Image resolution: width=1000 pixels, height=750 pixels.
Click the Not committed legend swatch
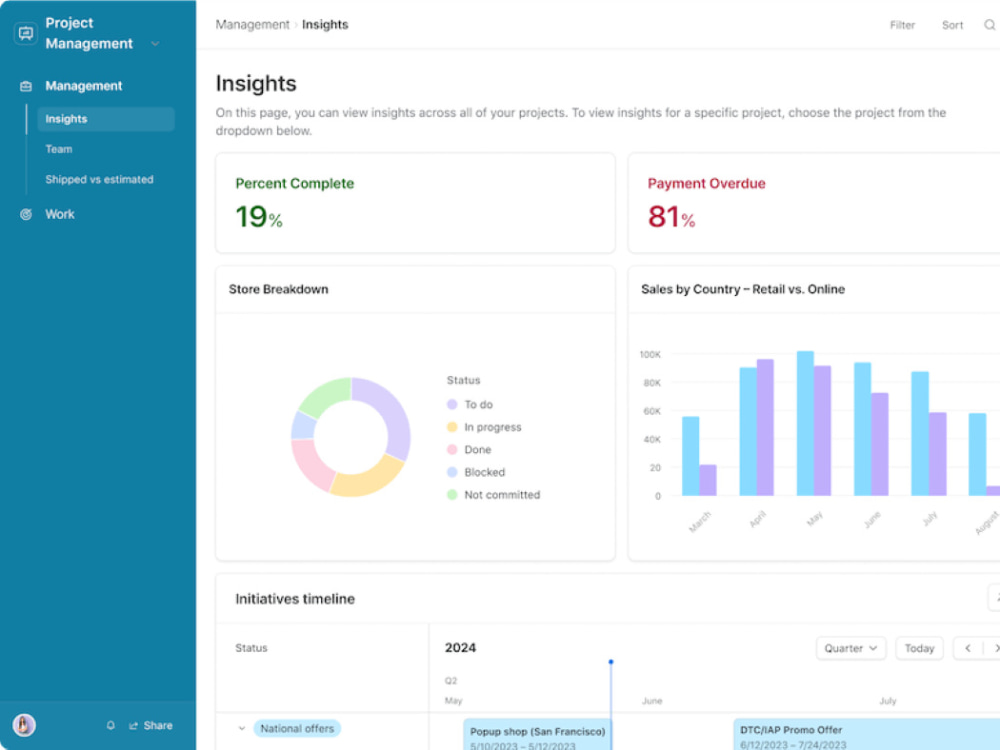pos(452,495)
